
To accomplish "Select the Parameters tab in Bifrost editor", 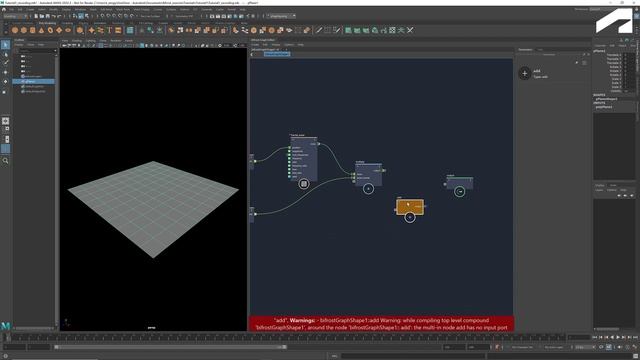I will [525, 50].
